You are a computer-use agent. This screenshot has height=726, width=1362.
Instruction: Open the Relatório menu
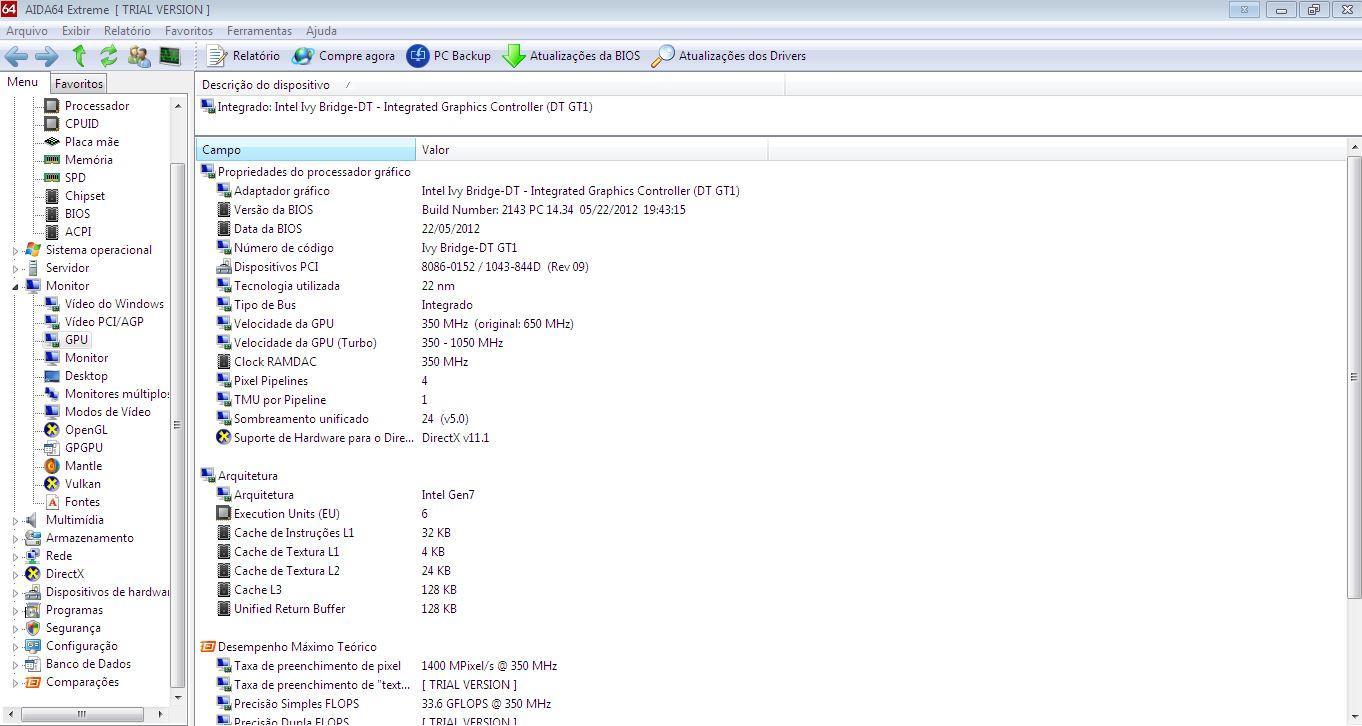127,31
